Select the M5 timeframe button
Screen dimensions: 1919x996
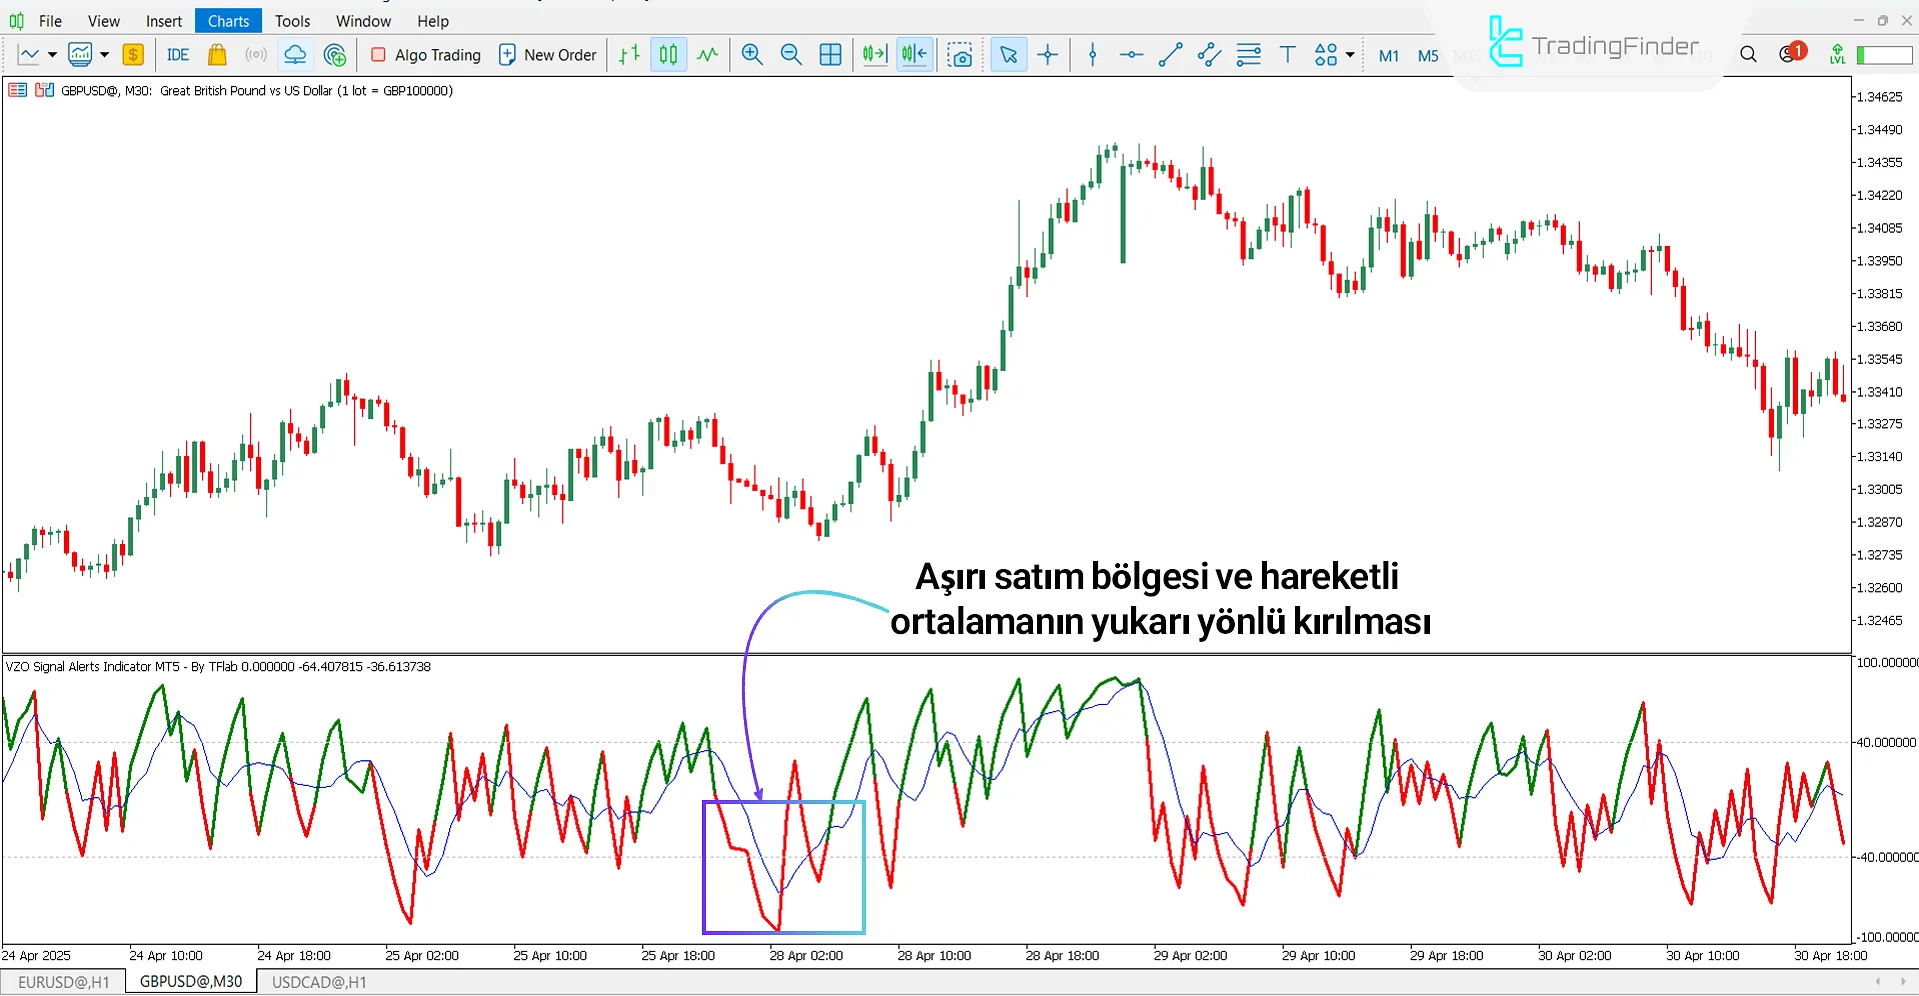[x=1426, y=56]
